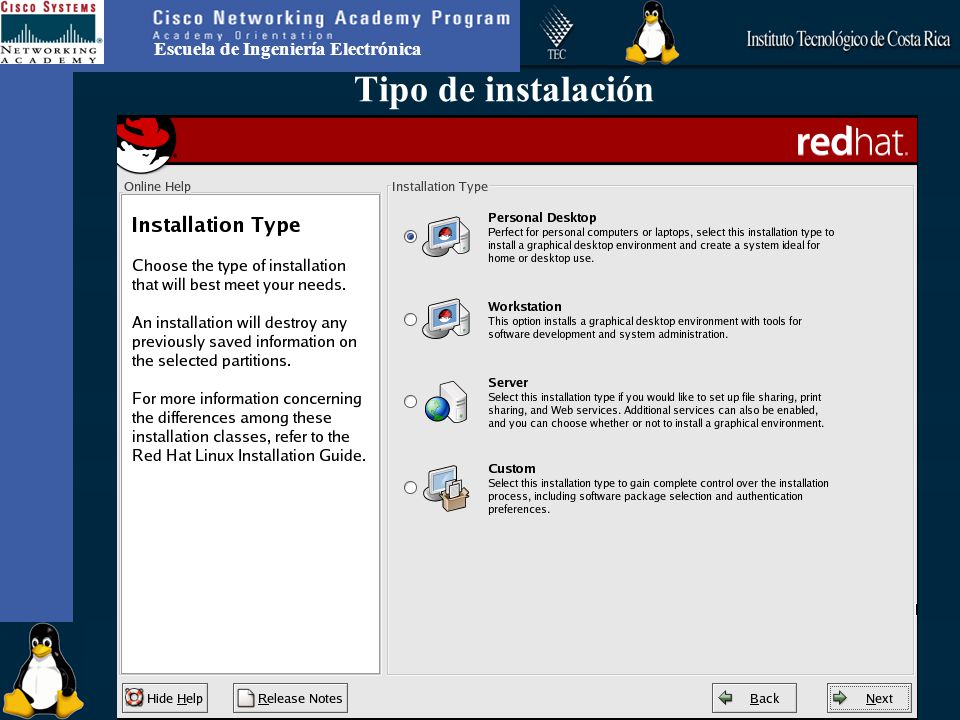The image size is (960, 720).
Task: Click the Red Hat shadowman logo
Action: 146,144
